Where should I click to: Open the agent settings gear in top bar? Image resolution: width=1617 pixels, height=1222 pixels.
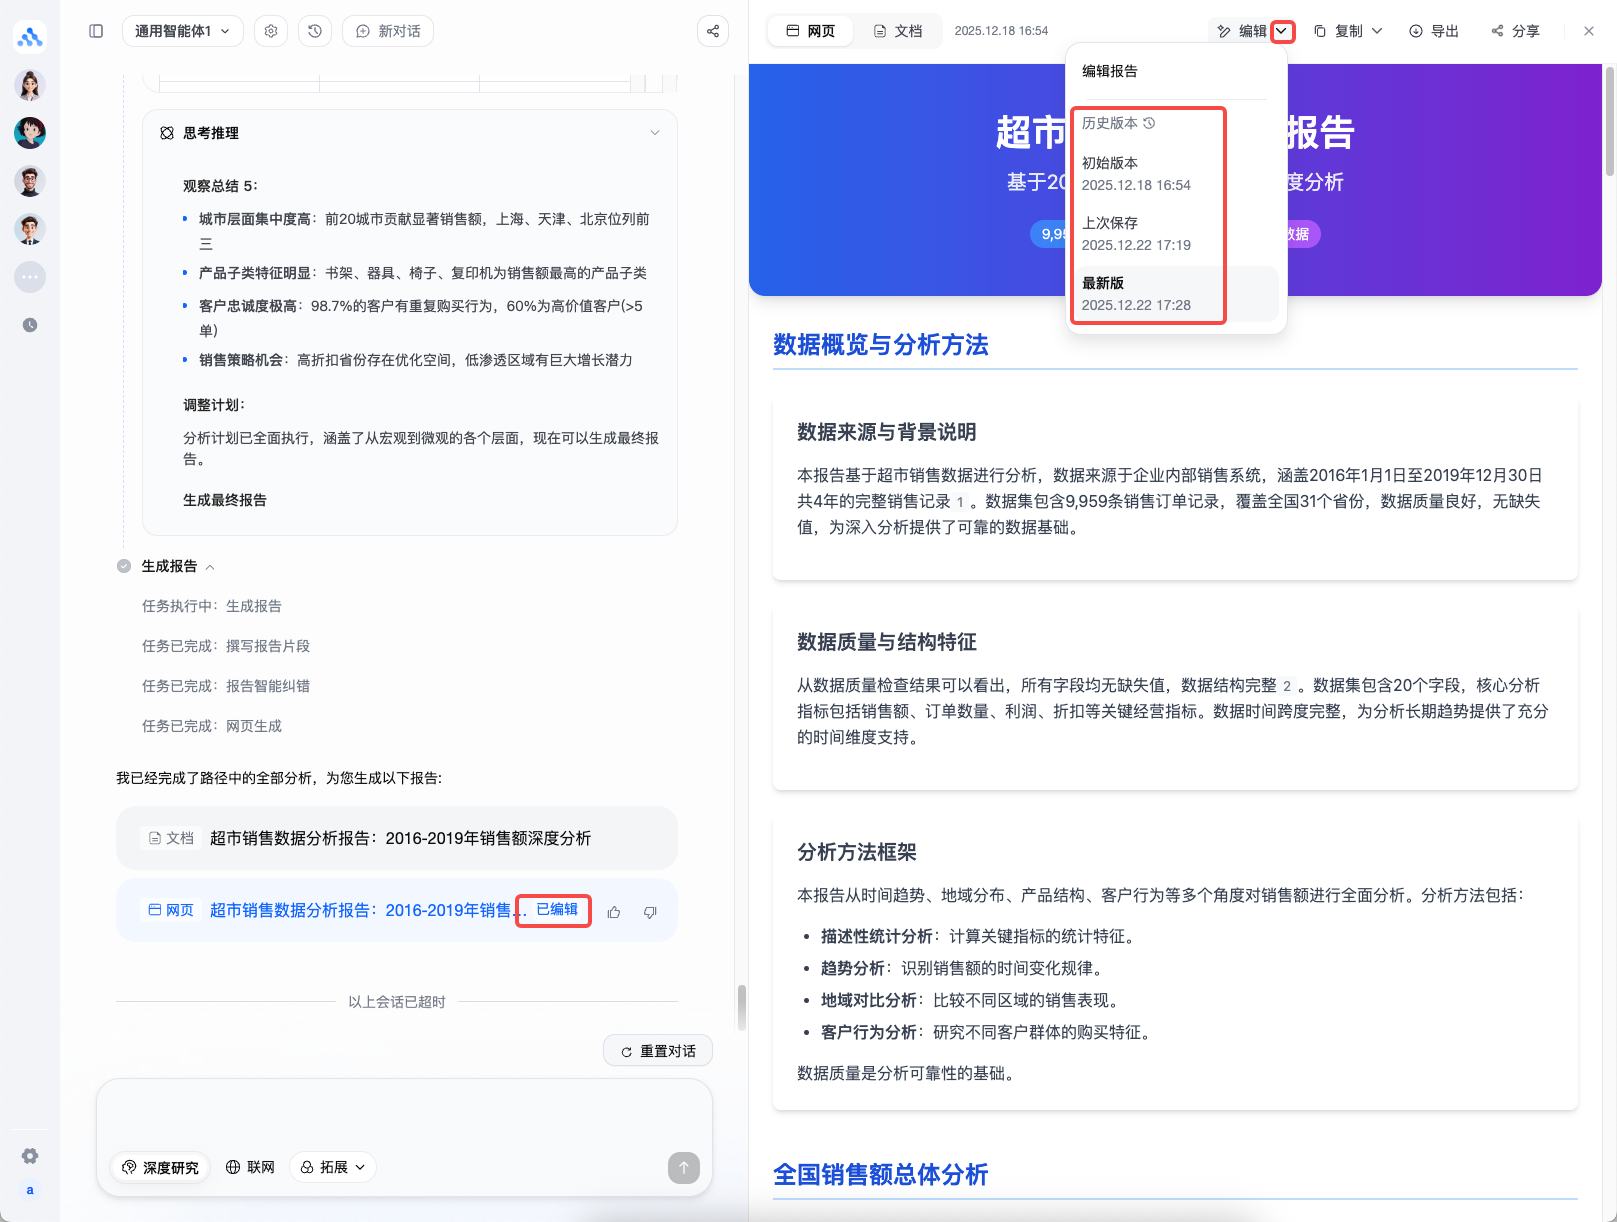(x=271, y=31)
